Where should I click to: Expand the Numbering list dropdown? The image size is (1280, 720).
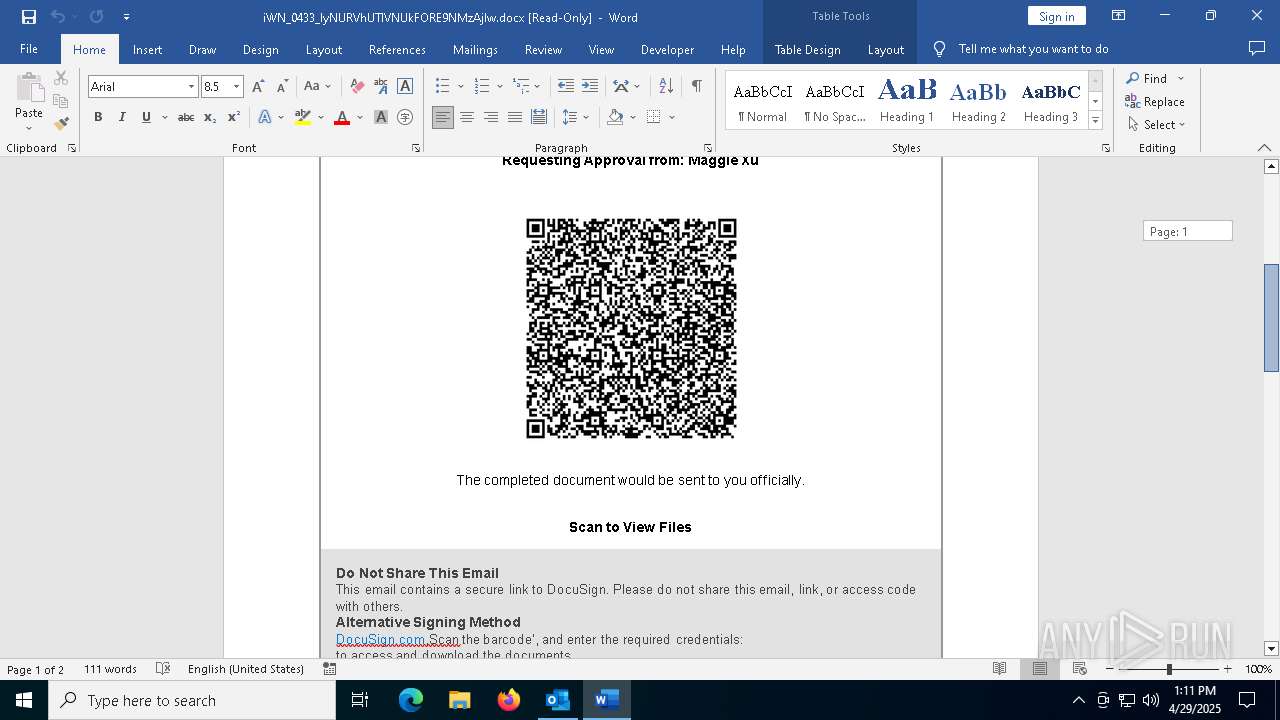[499, 87]
